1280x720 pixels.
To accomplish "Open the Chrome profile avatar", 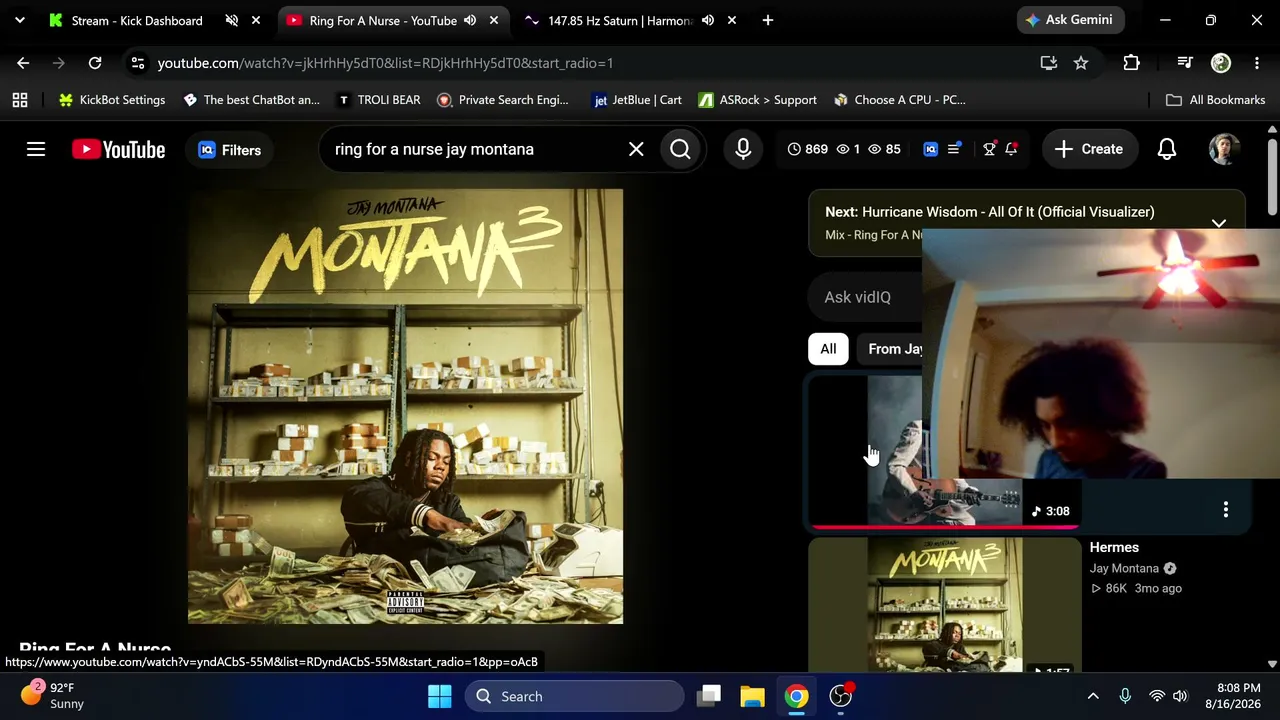I will point(1221,63).
